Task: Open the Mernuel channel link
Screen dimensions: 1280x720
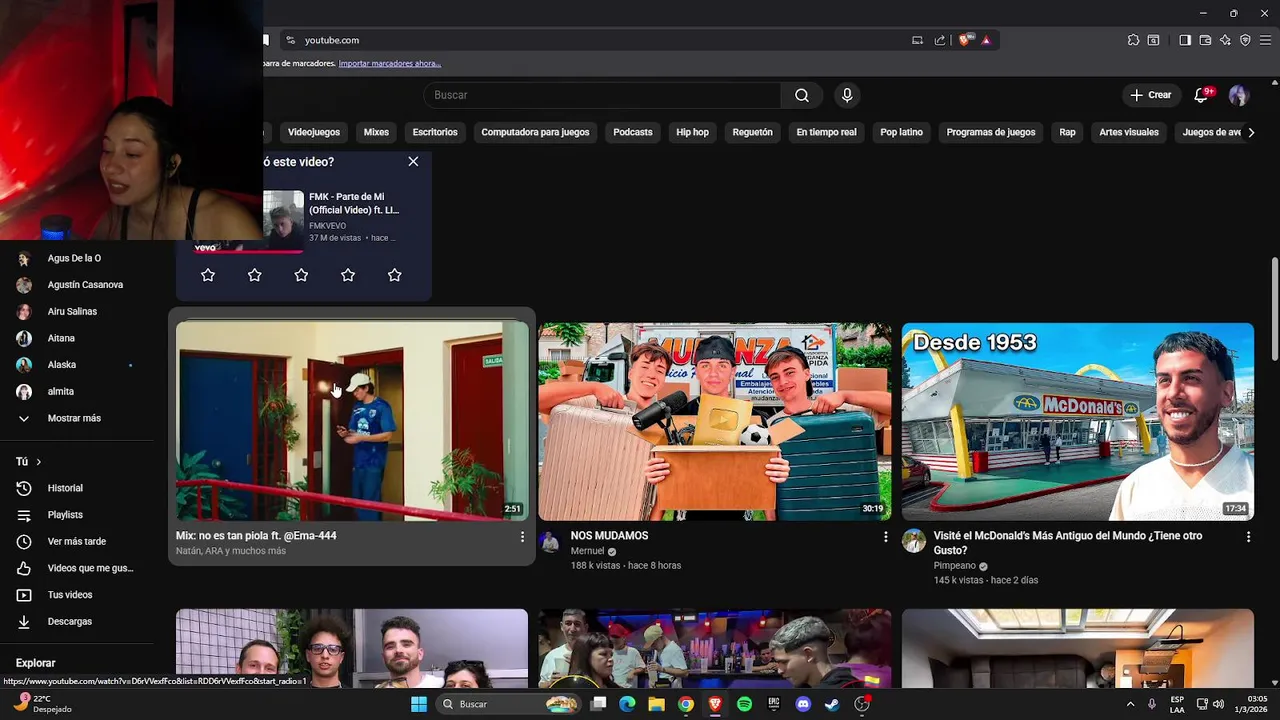Action: click(x=588, y=551)
